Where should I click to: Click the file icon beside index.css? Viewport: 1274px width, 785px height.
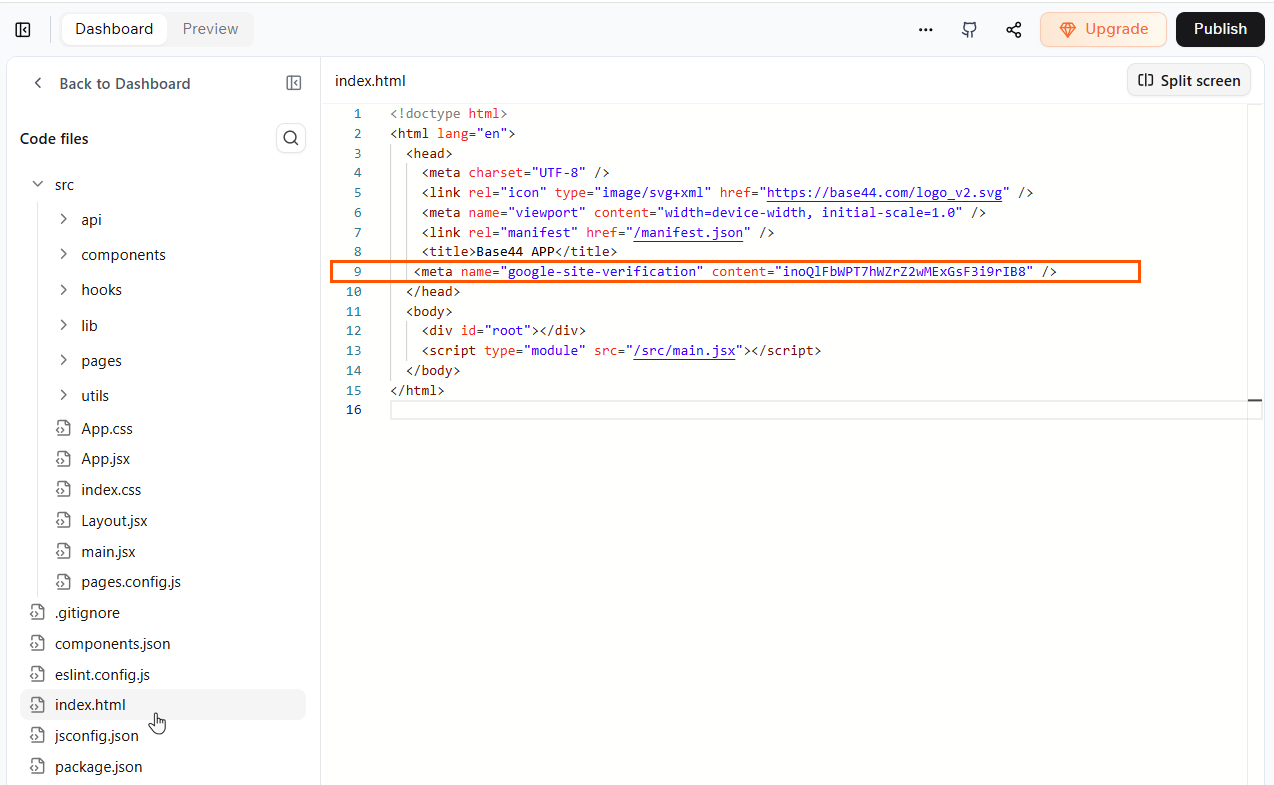click(64, 490)
